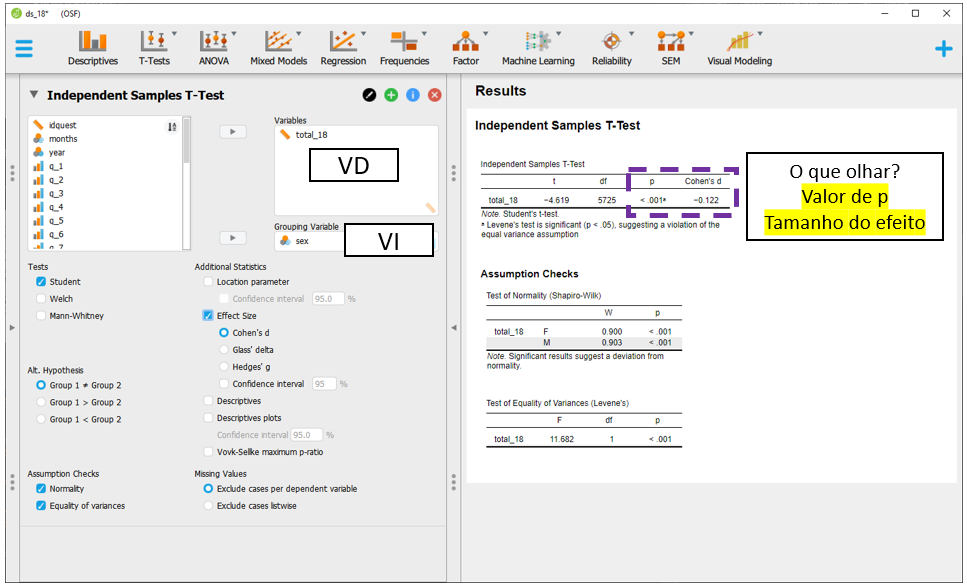Open the Visual Modeling module
Screen dimensions: 967x586
pos(739,49)
